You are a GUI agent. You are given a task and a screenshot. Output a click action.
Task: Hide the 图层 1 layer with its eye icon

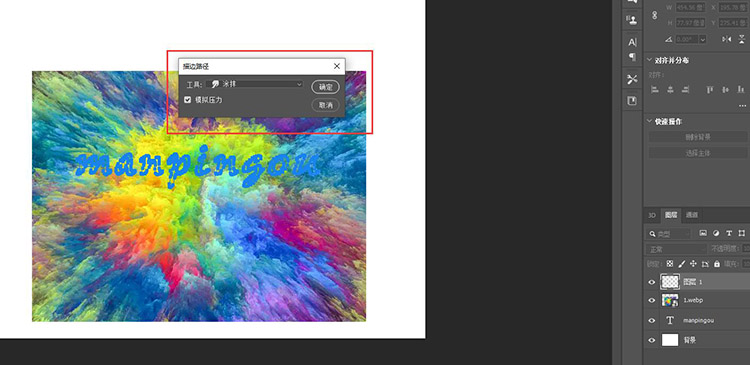651,282
